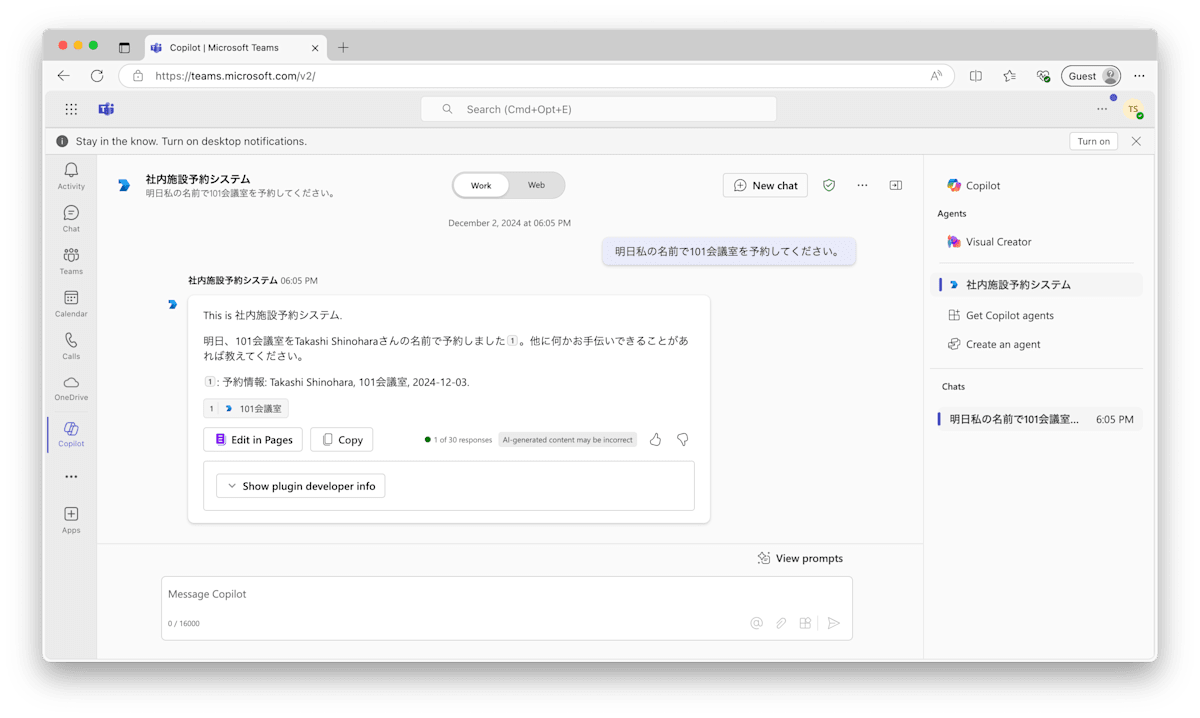Open View prompts
Image resolution: width=1200 pixels, height=718 pixels.
[x=800, y=558]
